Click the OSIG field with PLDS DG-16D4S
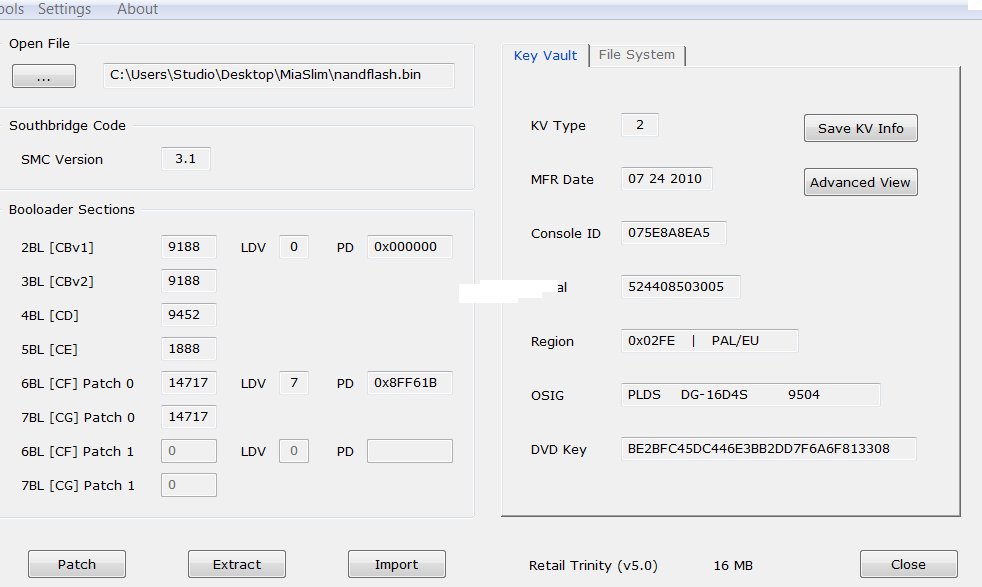This screenshot has width=982, height=587. pyautogui.click(x=750, y=395)
